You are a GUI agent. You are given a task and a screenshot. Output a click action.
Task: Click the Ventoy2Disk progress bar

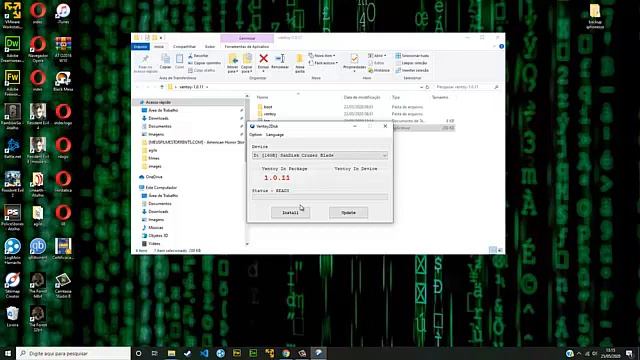click(320, 197)
